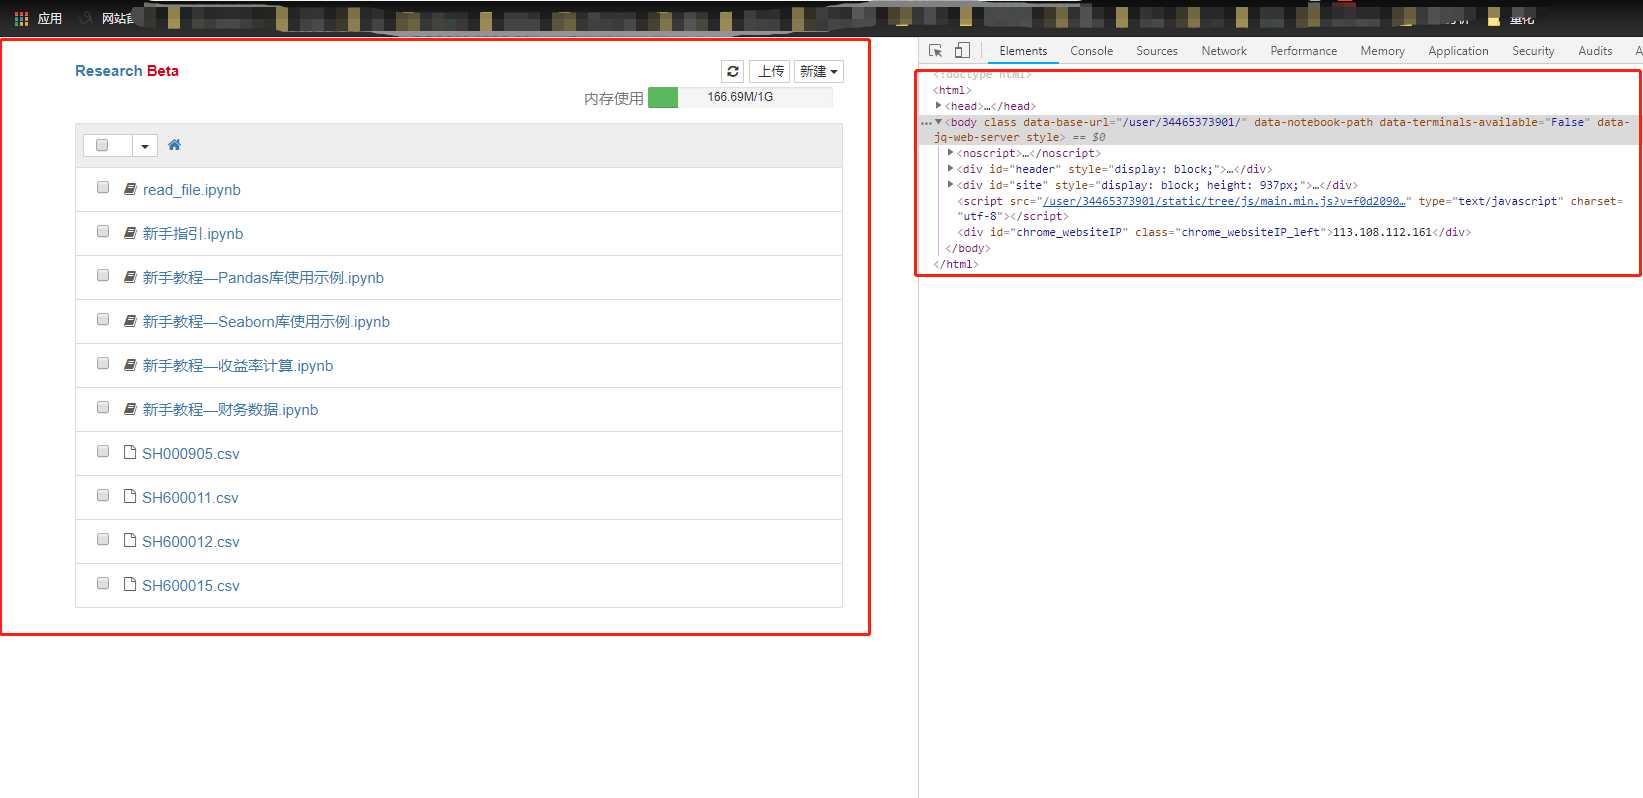This screenshot has width=1643, height=798.
Task: Click the Research Beta logo link
Action: point(127,71)
